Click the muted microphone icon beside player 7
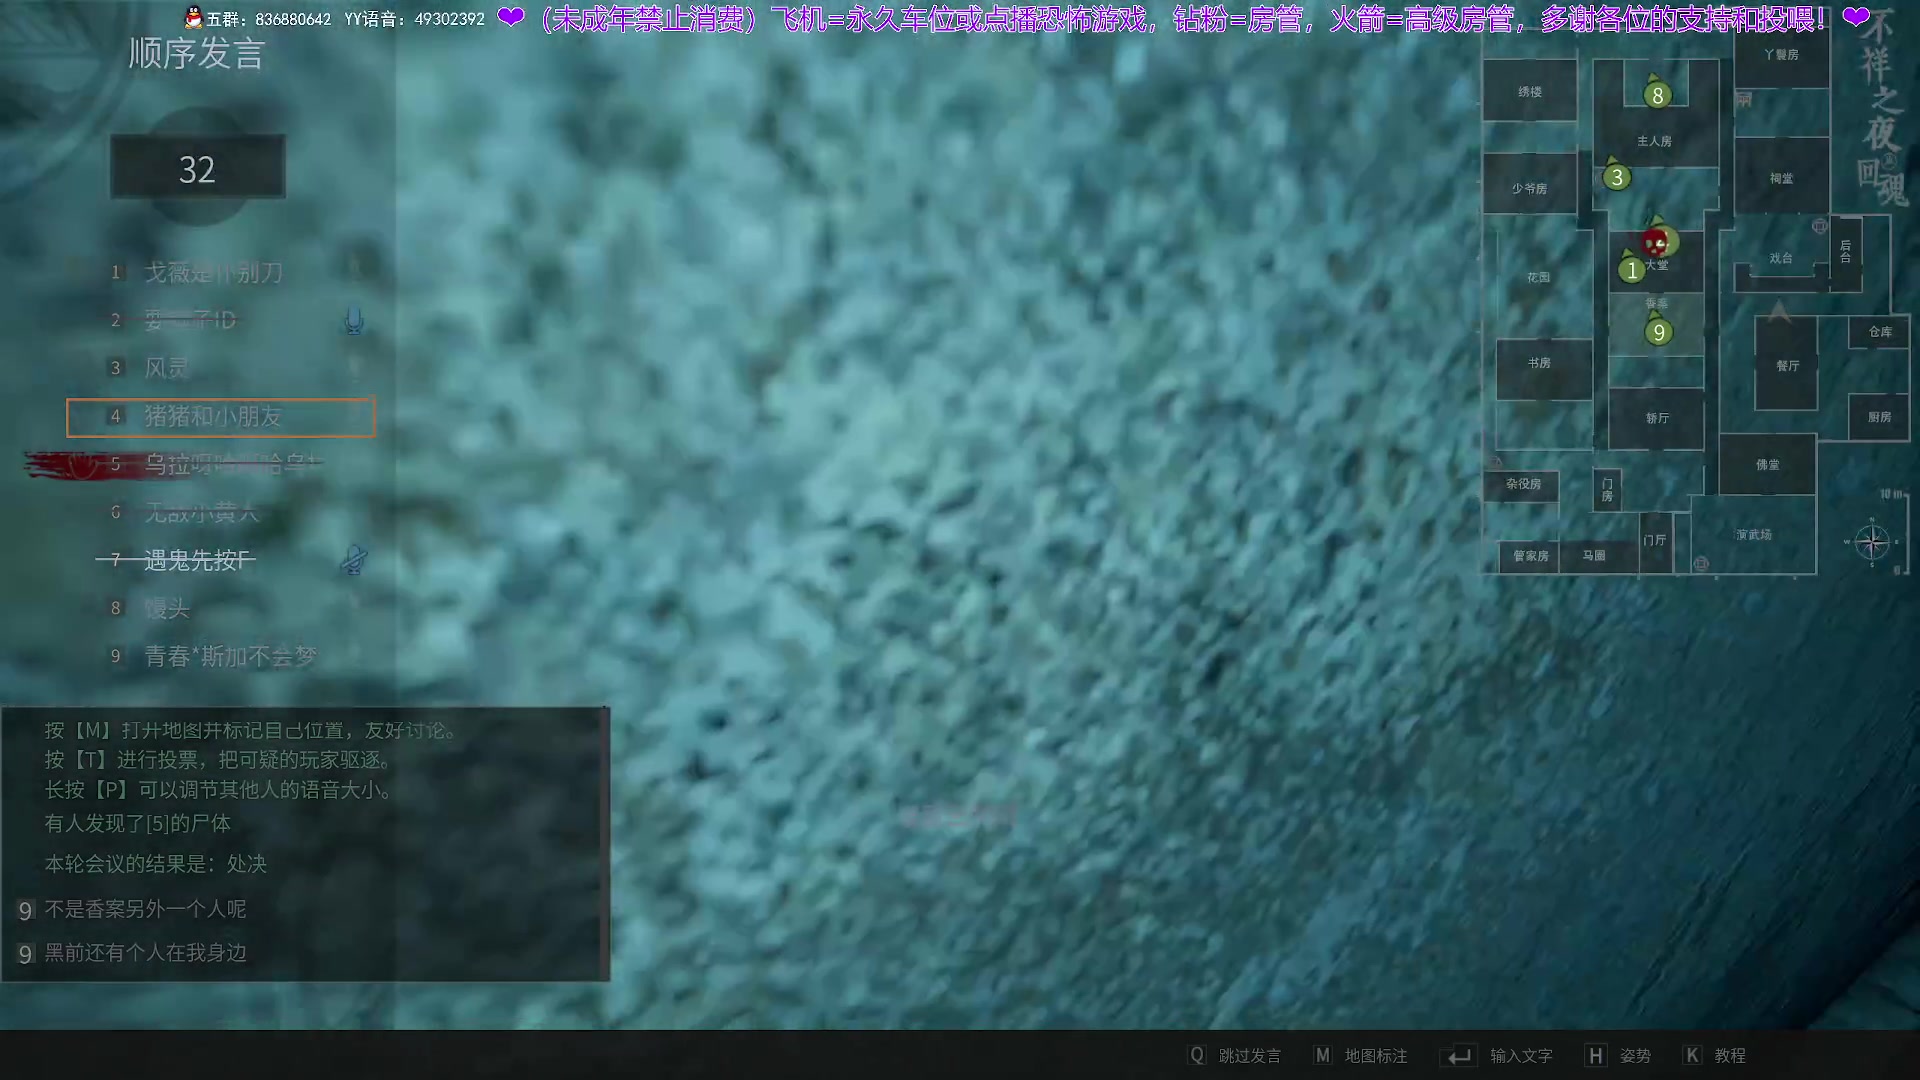This screenshot has height=1080, width=1920. click(x=354, y=560)
